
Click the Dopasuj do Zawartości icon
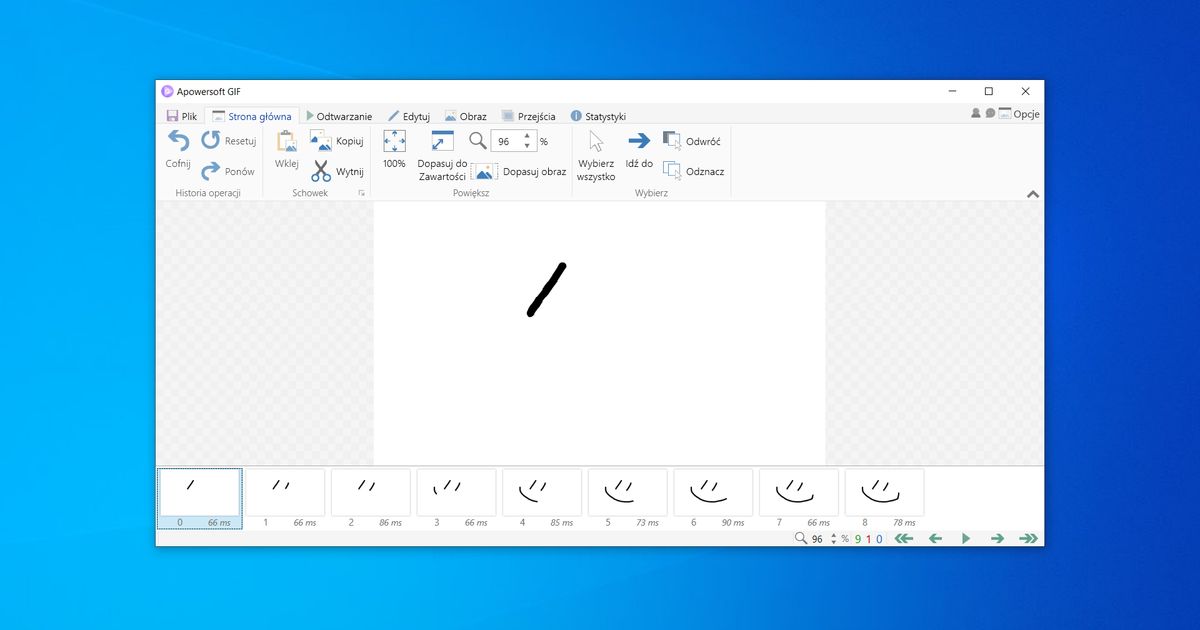441,142
